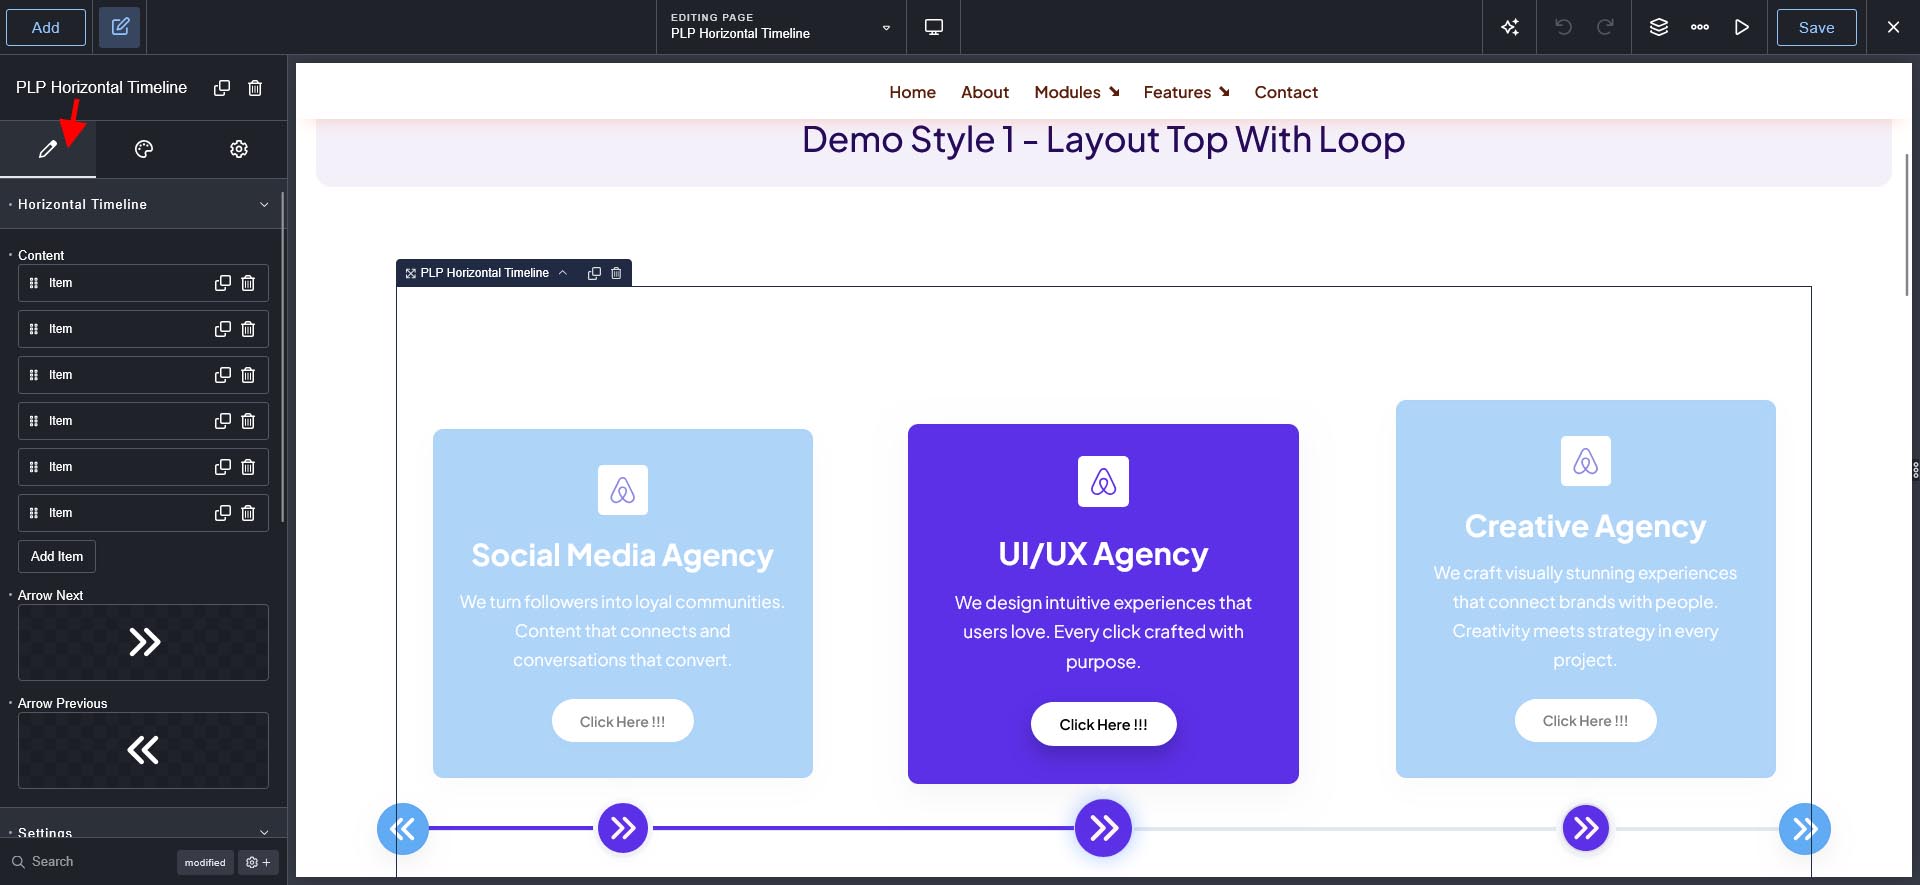Select the timeline marker under Creative Agency
The height and width of the screenshot is (885, 1920).
pyautogui.click(x=1585, y=828)
